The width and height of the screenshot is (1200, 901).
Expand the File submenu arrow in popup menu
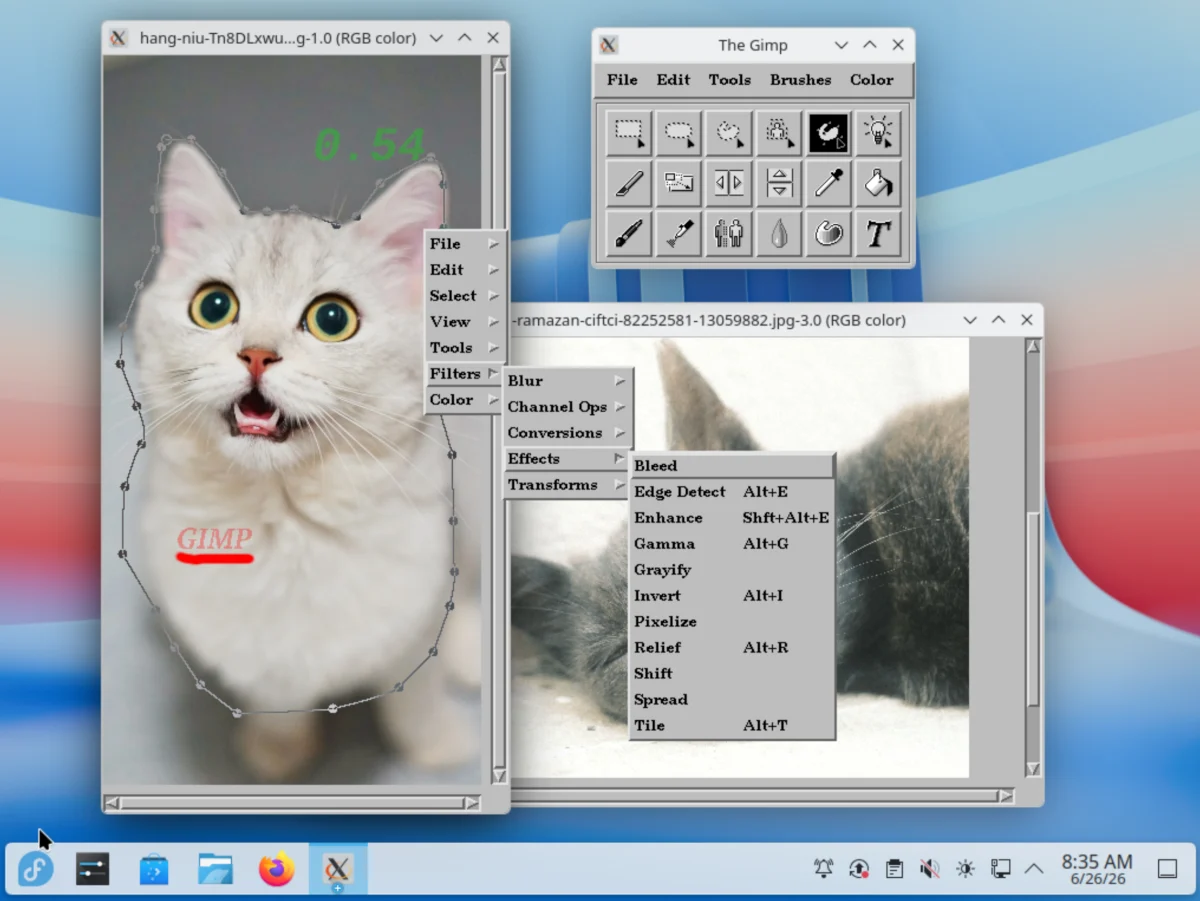coord(493,243)
